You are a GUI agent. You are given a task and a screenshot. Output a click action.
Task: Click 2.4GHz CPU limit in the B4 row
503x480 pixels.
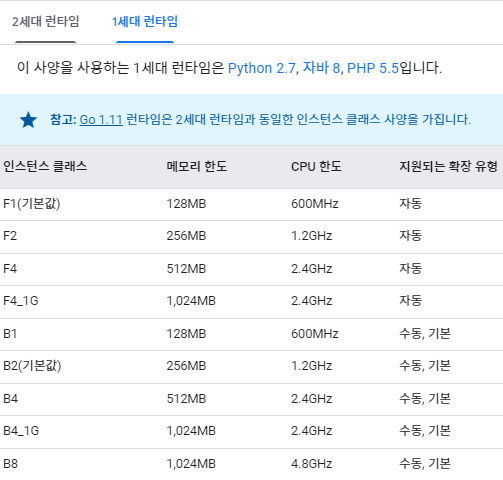coord(312,399)
